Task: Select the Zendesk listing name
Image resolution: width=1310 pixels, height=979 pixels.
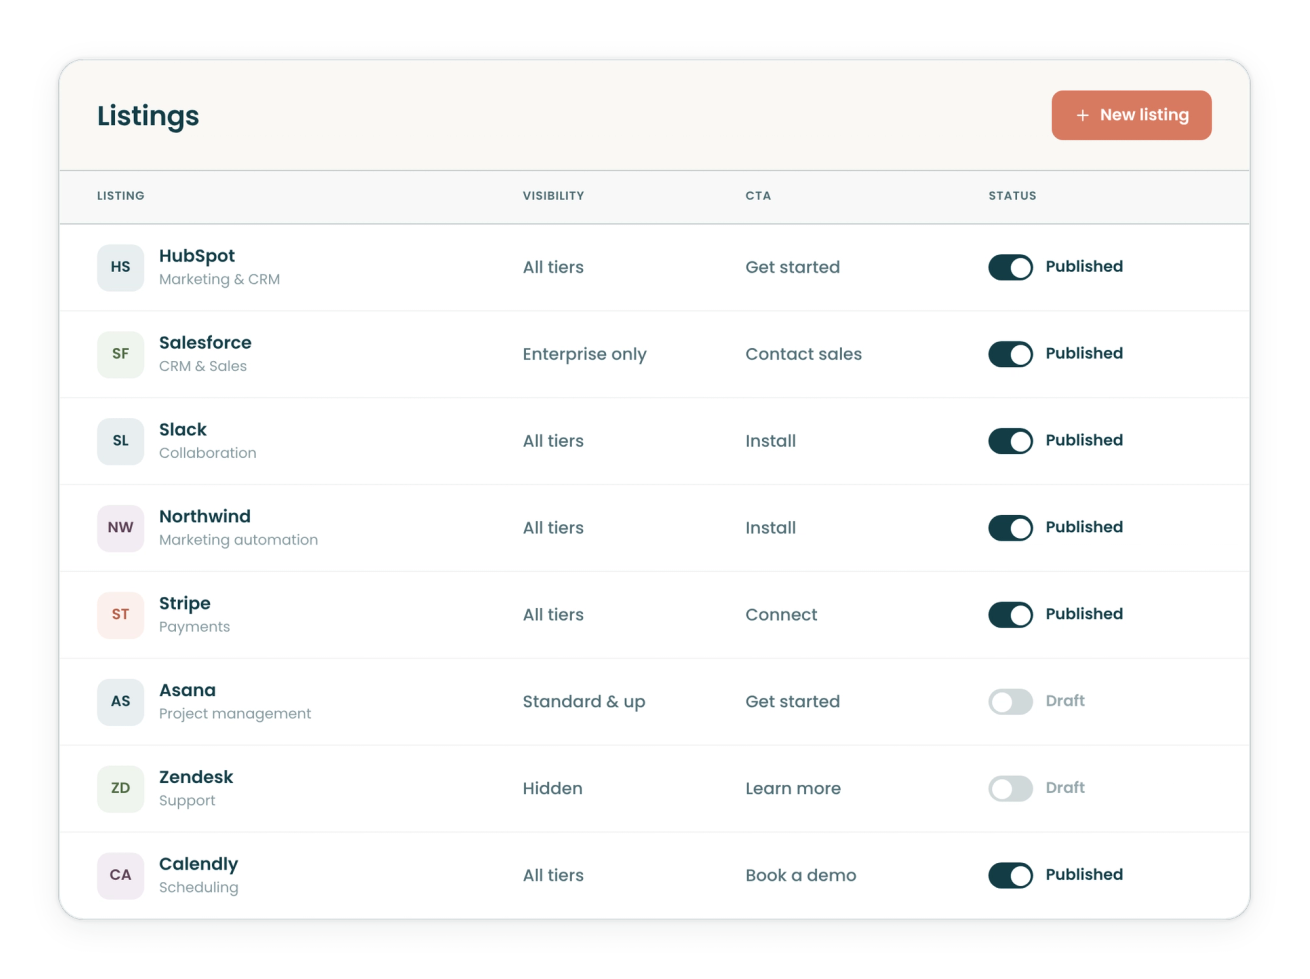Action: pyautogui.click(x=196, y=778)
